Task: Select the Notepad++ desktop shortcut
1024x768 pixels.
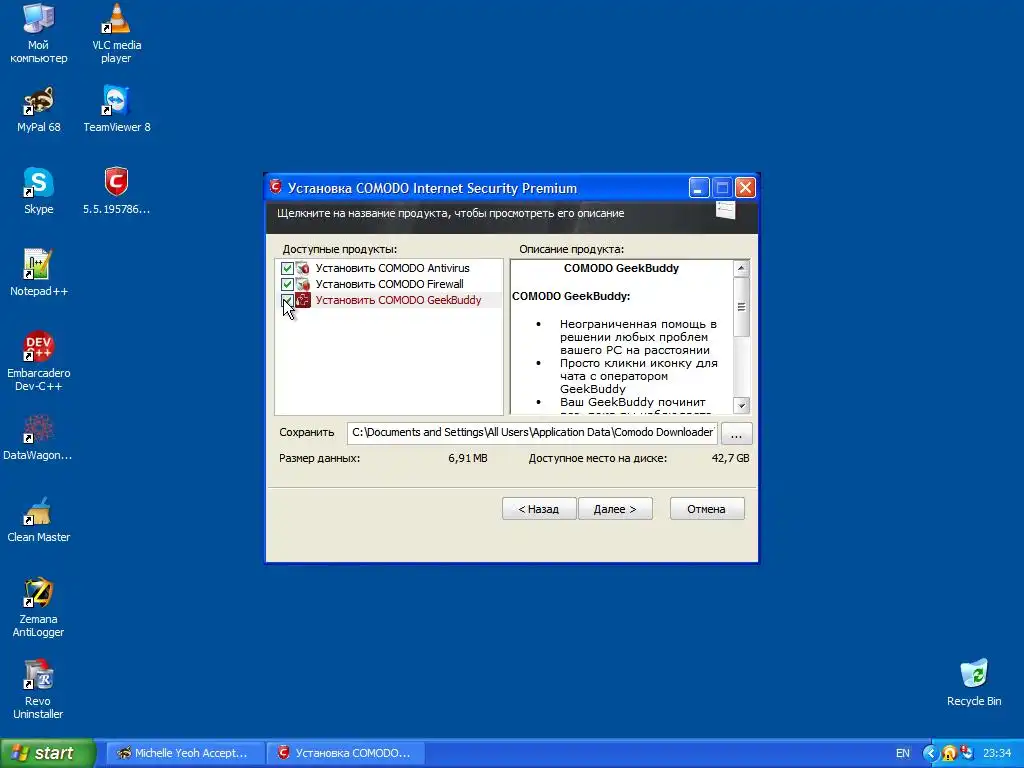Action: 38,273
